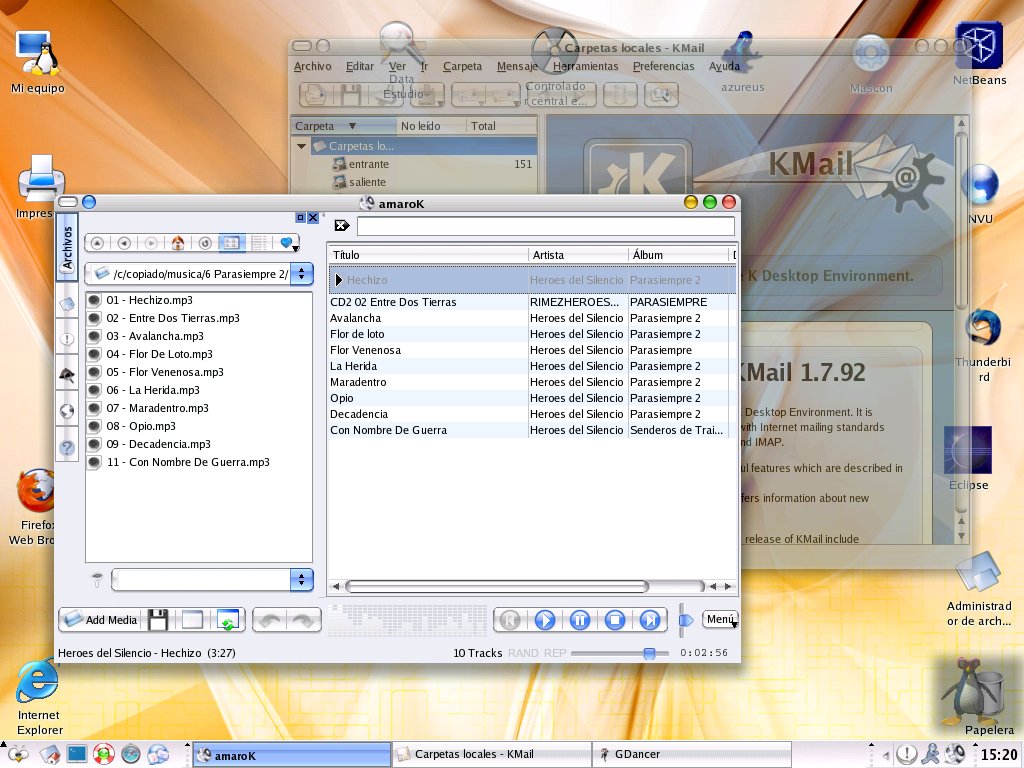The height and width of the screenshot is (768, 1024).
Task: Clear the playlist search field
Action: [x=342, y=225]
